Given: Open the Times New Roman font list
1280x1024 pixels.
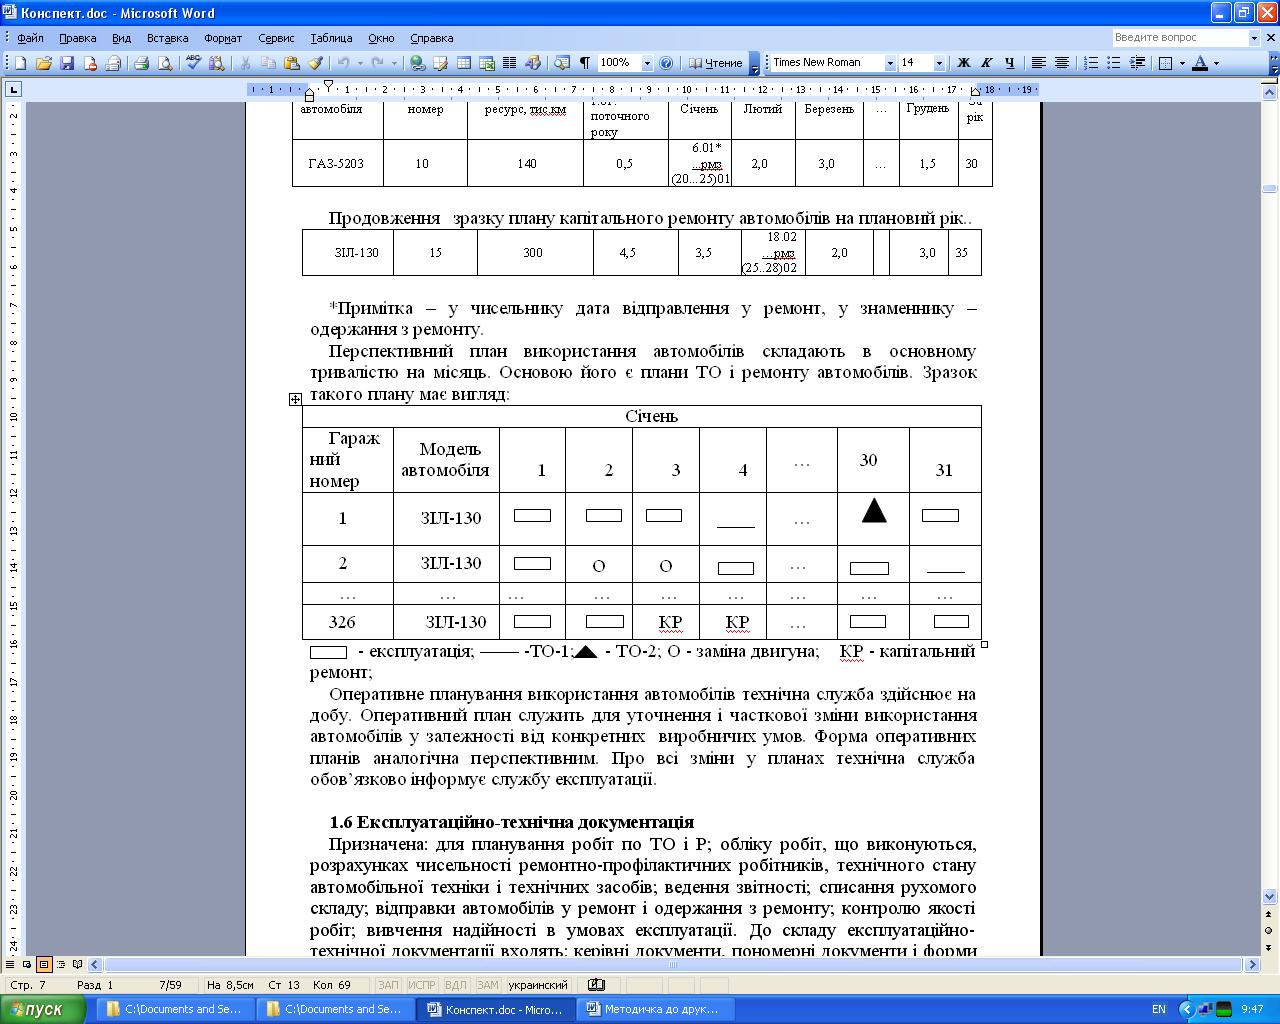Looking at the screenshot, I should pos(890,63).
